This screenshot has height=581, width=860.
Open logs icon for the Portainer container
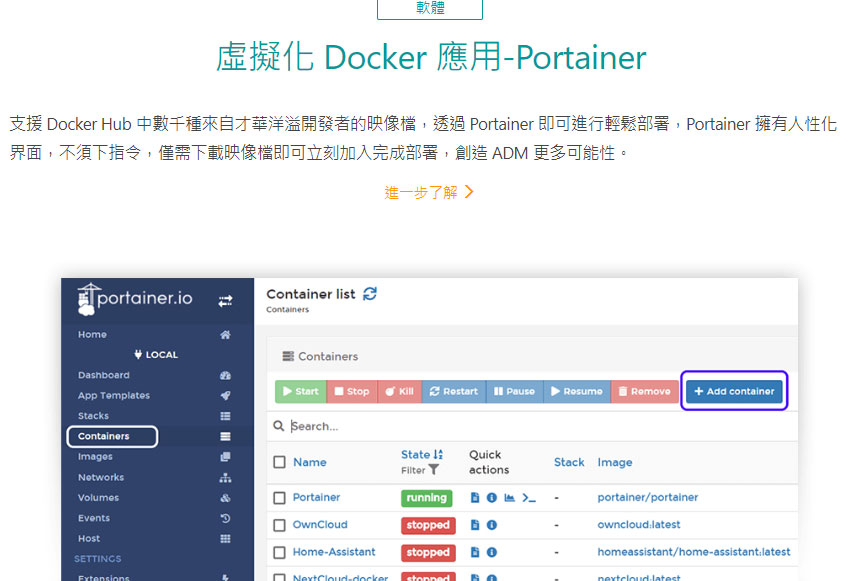pyautogui.click(x=475, y=498)
